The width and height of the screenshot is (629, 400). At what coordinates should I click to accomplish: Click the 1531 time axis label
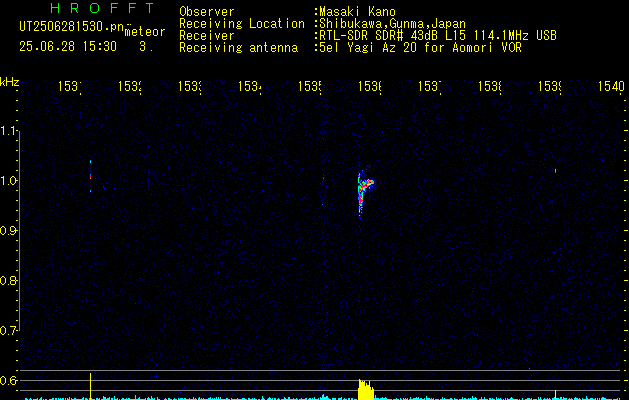69,87
